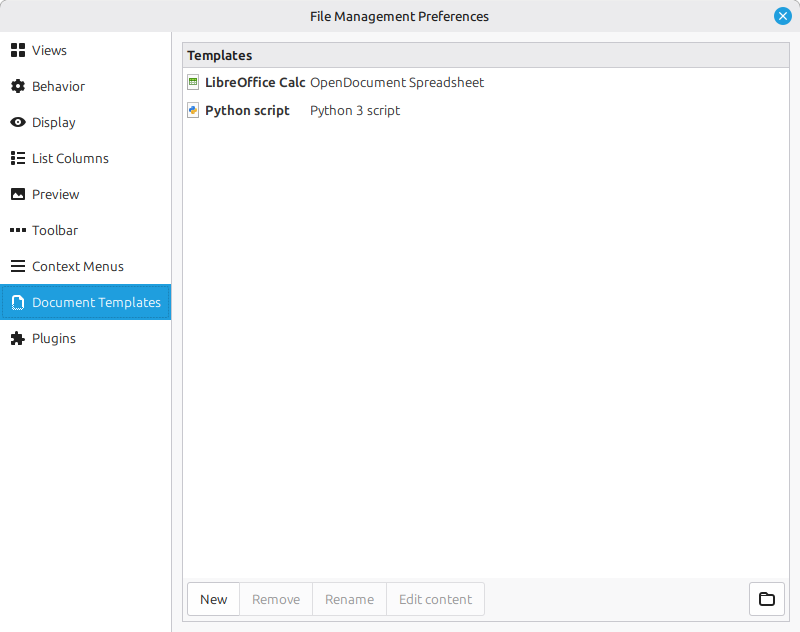The height and width of the screenshot is (632, 800).
Task: Click the Python script file icon
Action: (194, 111)
